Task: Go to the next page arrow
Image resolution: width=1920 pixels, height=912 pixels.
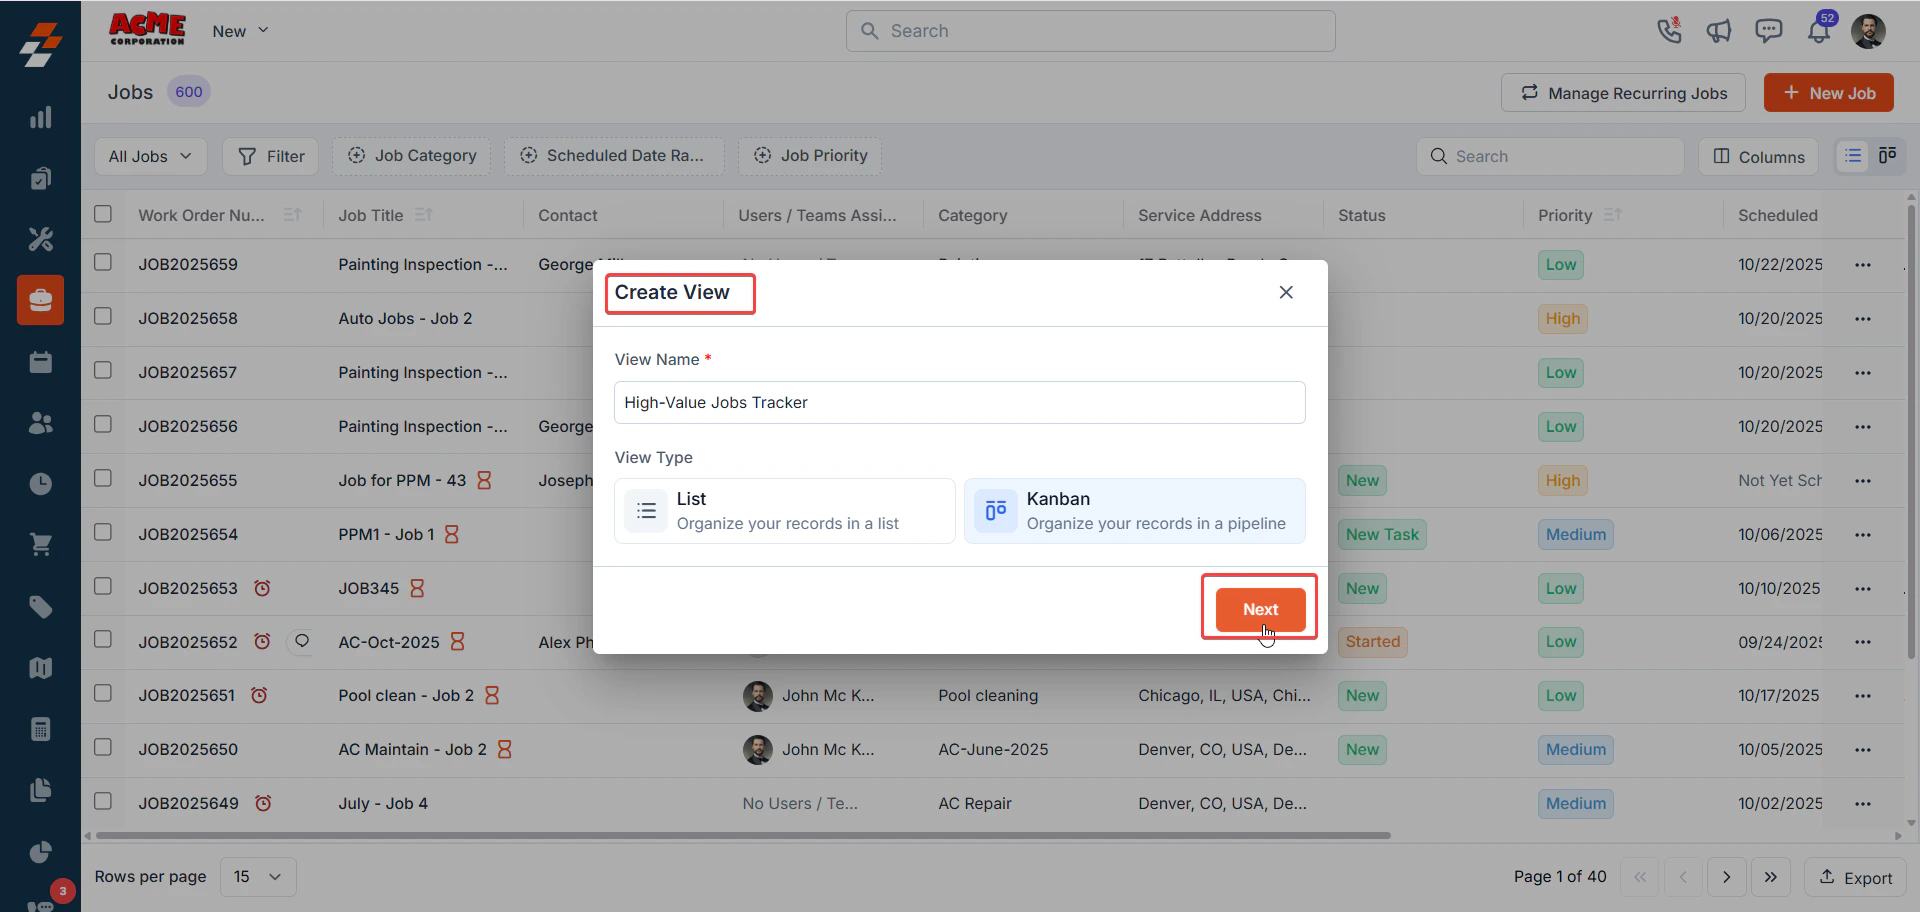Action: pos(1726,877)
